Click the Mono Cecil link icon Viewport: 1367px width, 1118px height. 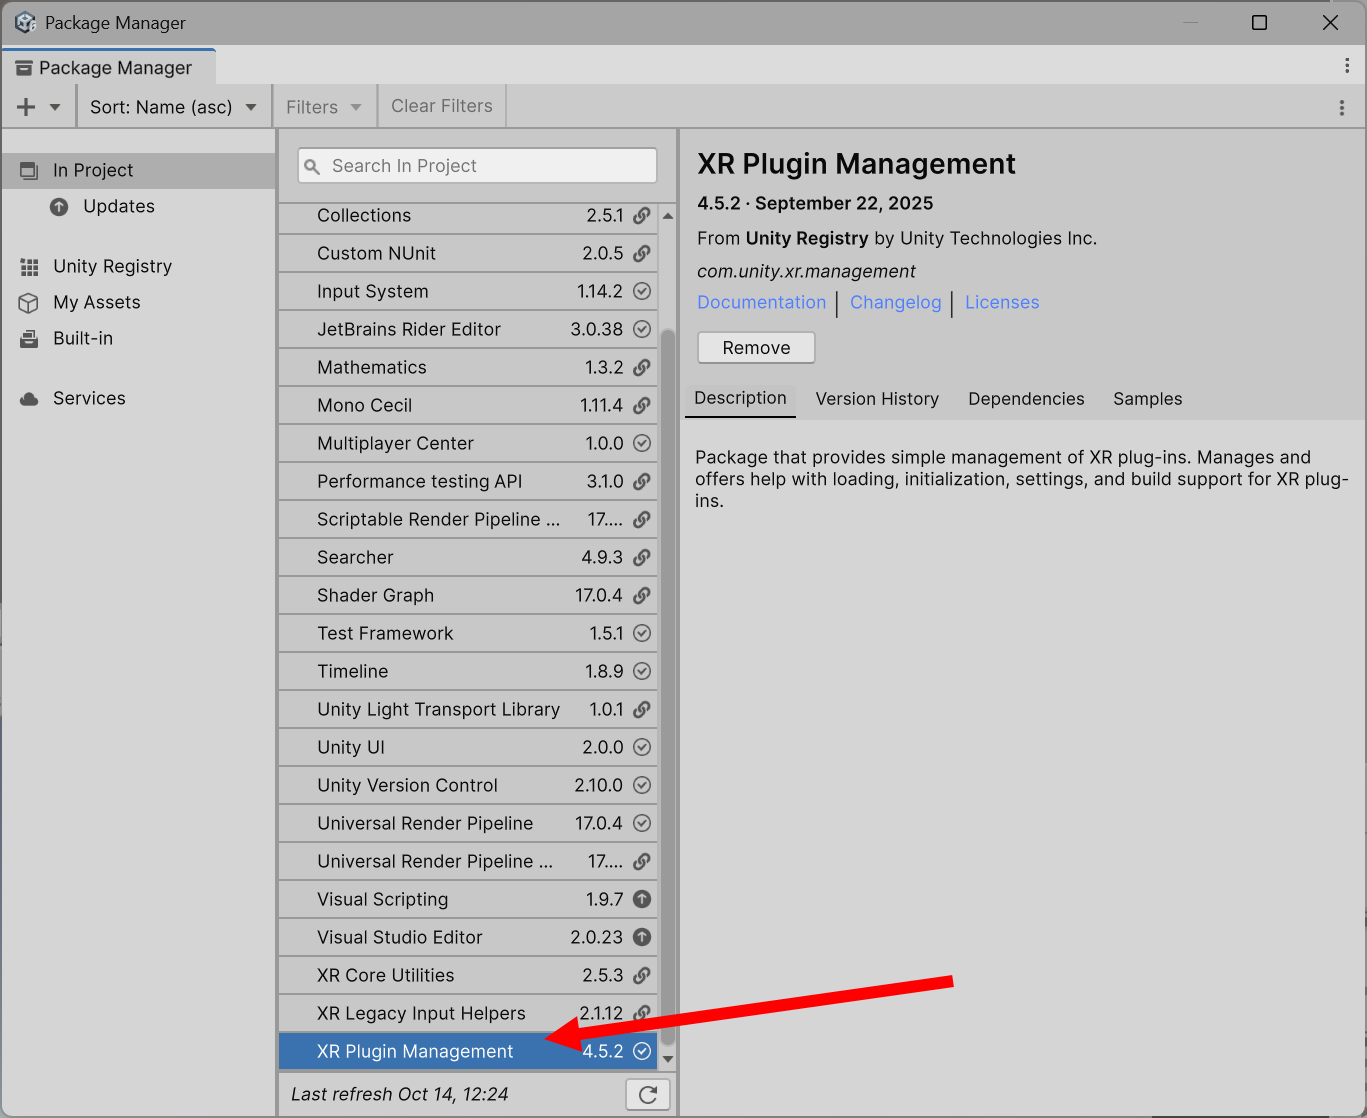click(642, 405)
